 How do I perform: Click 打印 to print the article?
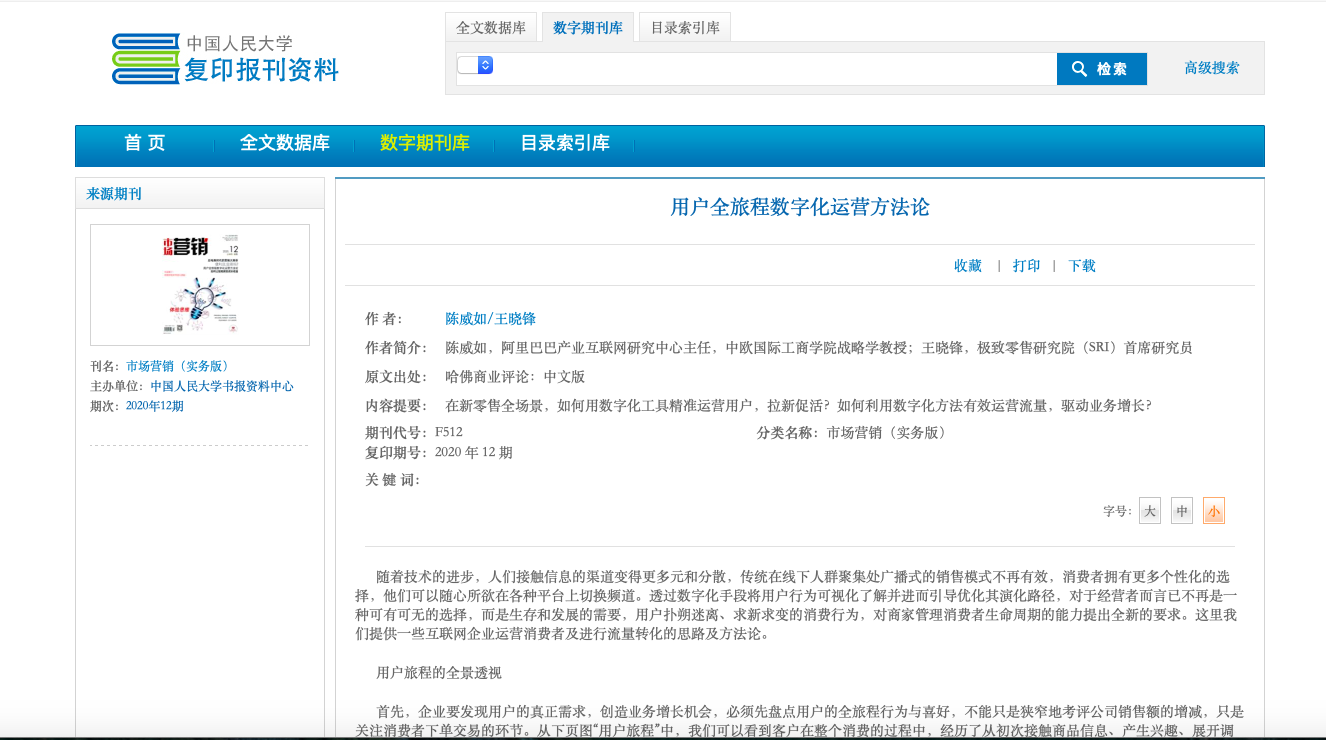click(x=1026, y=266)
